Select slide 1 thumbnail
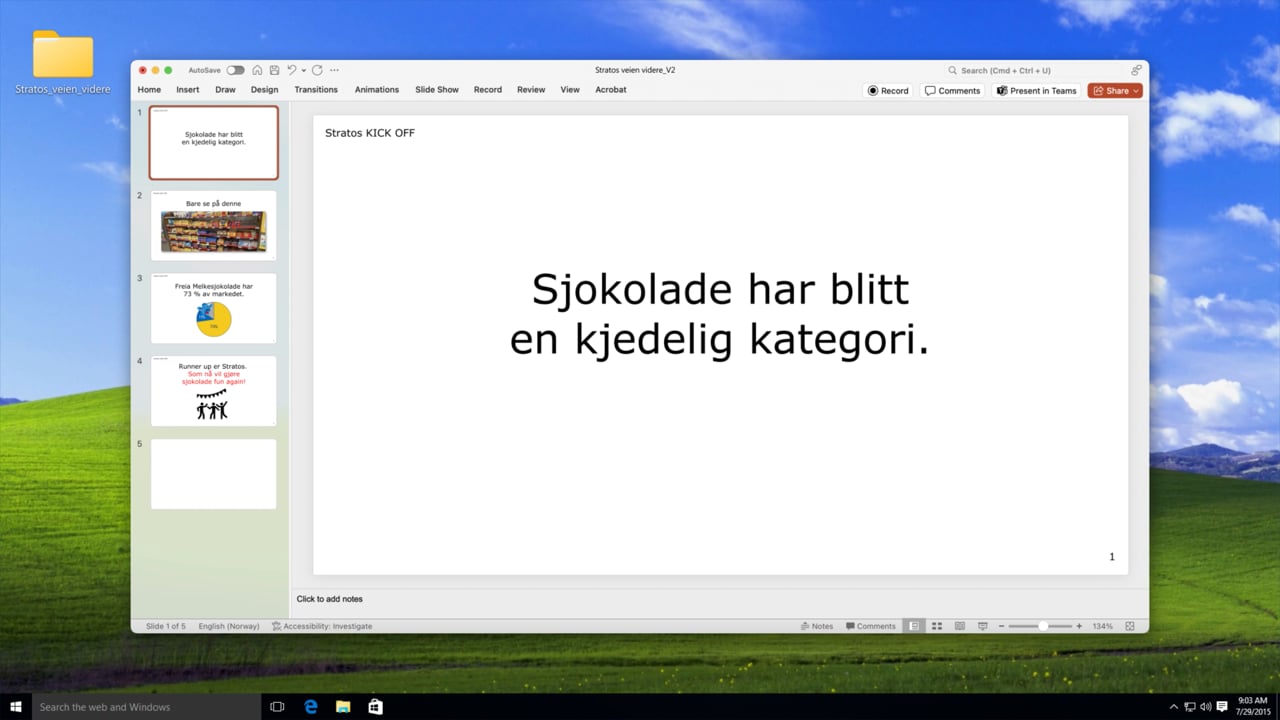Screen dimensions: 1280x720 pos(214,143)
